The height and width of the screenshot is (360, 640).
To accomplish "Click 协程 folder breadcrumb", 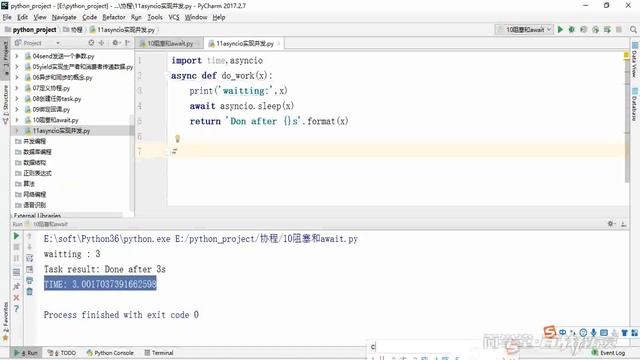I will coord(73,30).
